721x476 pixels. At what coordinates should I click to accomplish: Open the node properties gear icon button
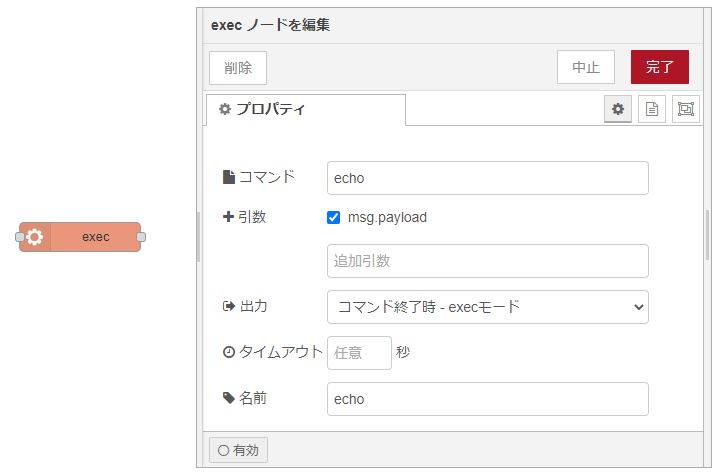[x=618, y=109]
